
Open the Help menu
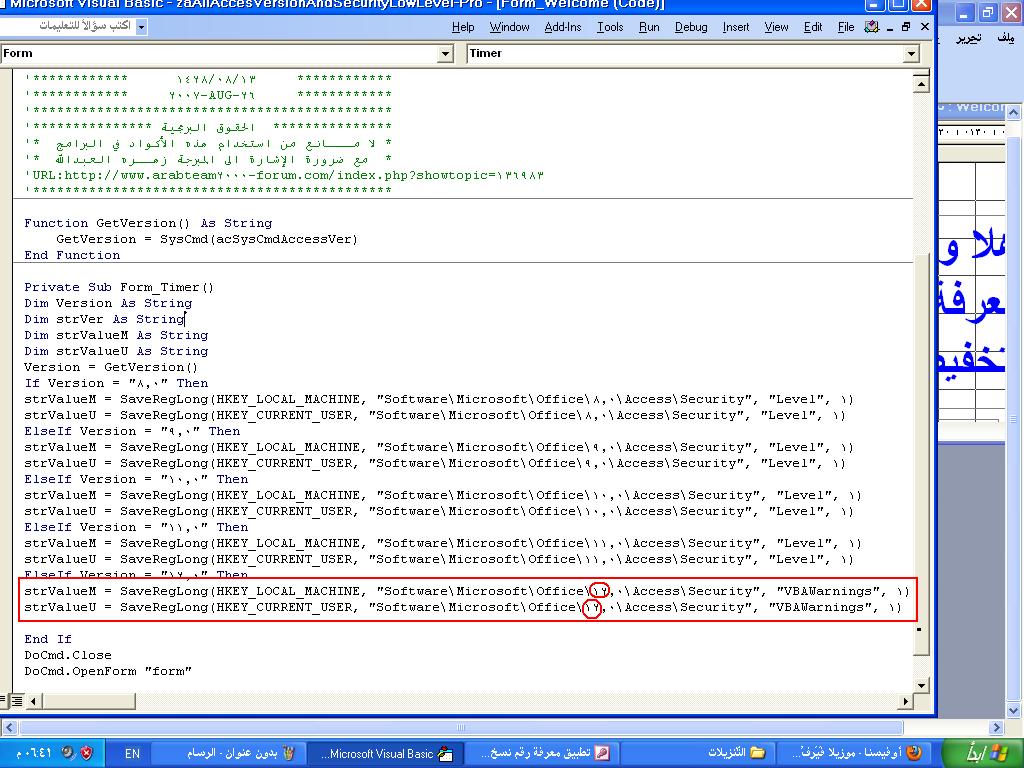click(463, 27)
